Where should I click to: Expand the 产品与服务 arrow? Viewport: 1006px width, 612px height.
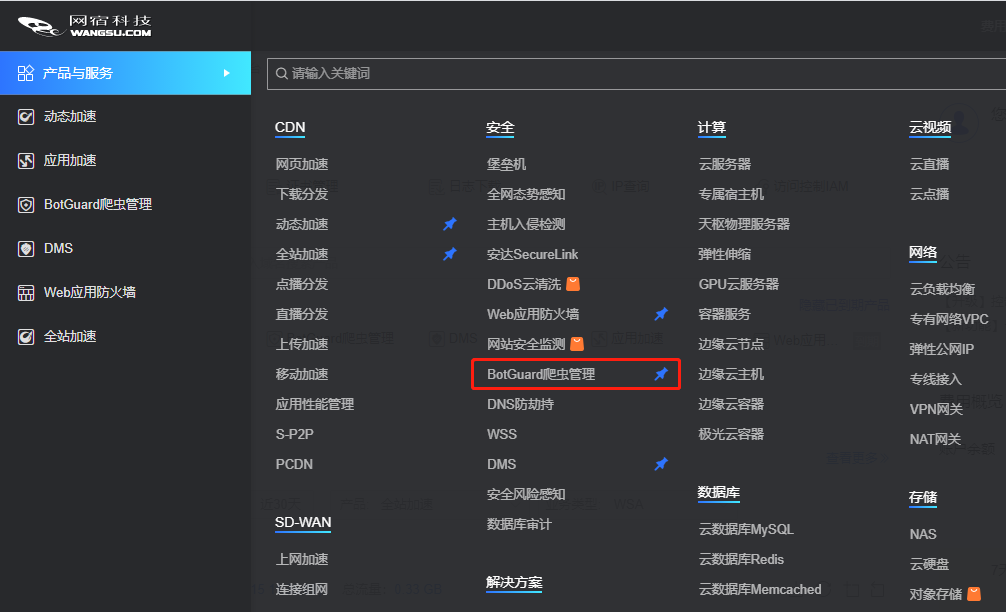(226, 73)
